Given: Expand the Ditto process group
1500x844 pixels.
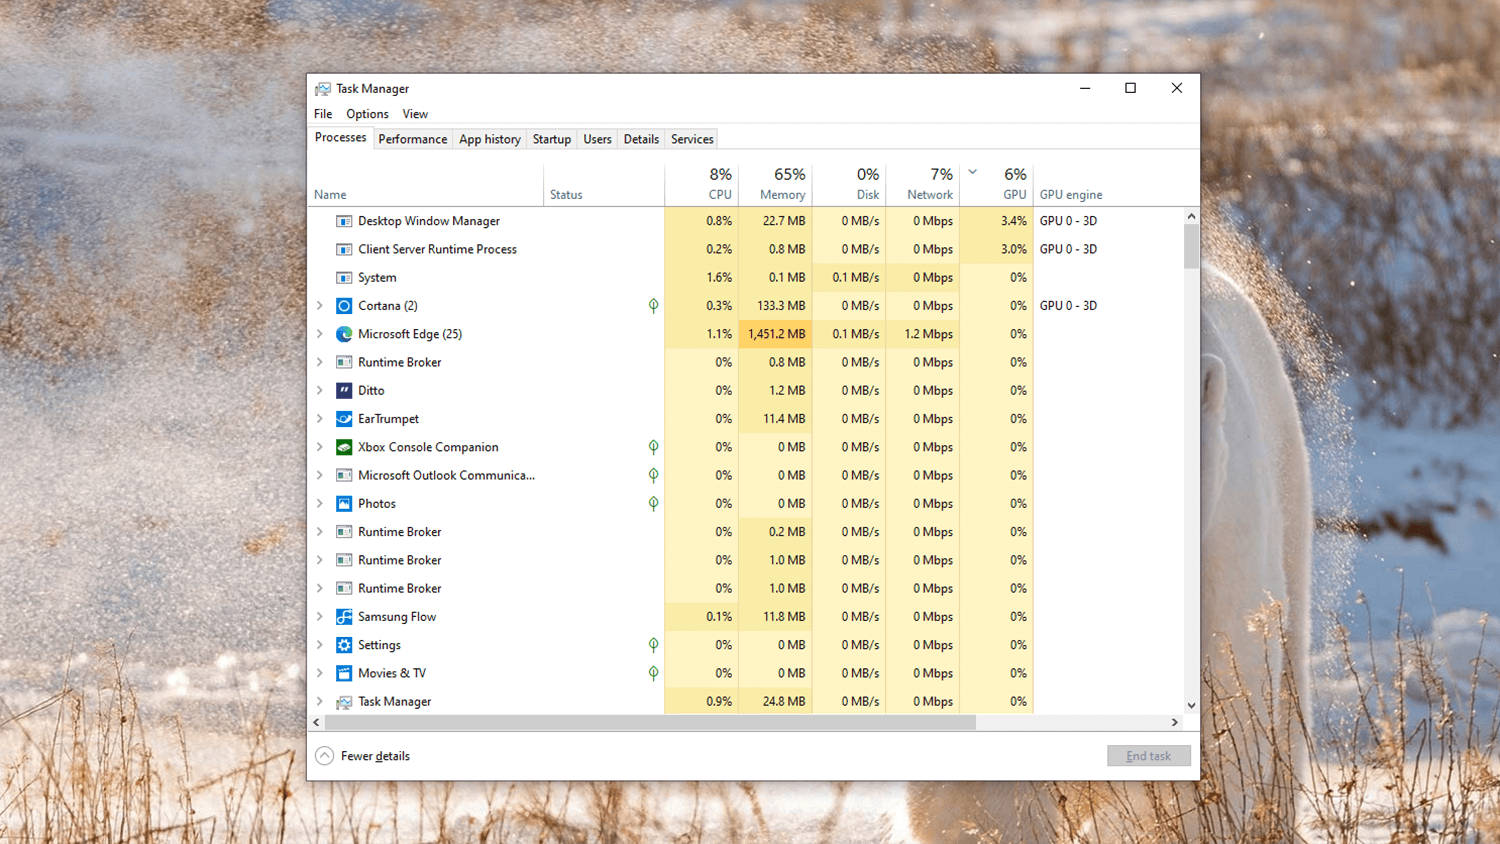Looking at the screenshot, I should [320, 390].
